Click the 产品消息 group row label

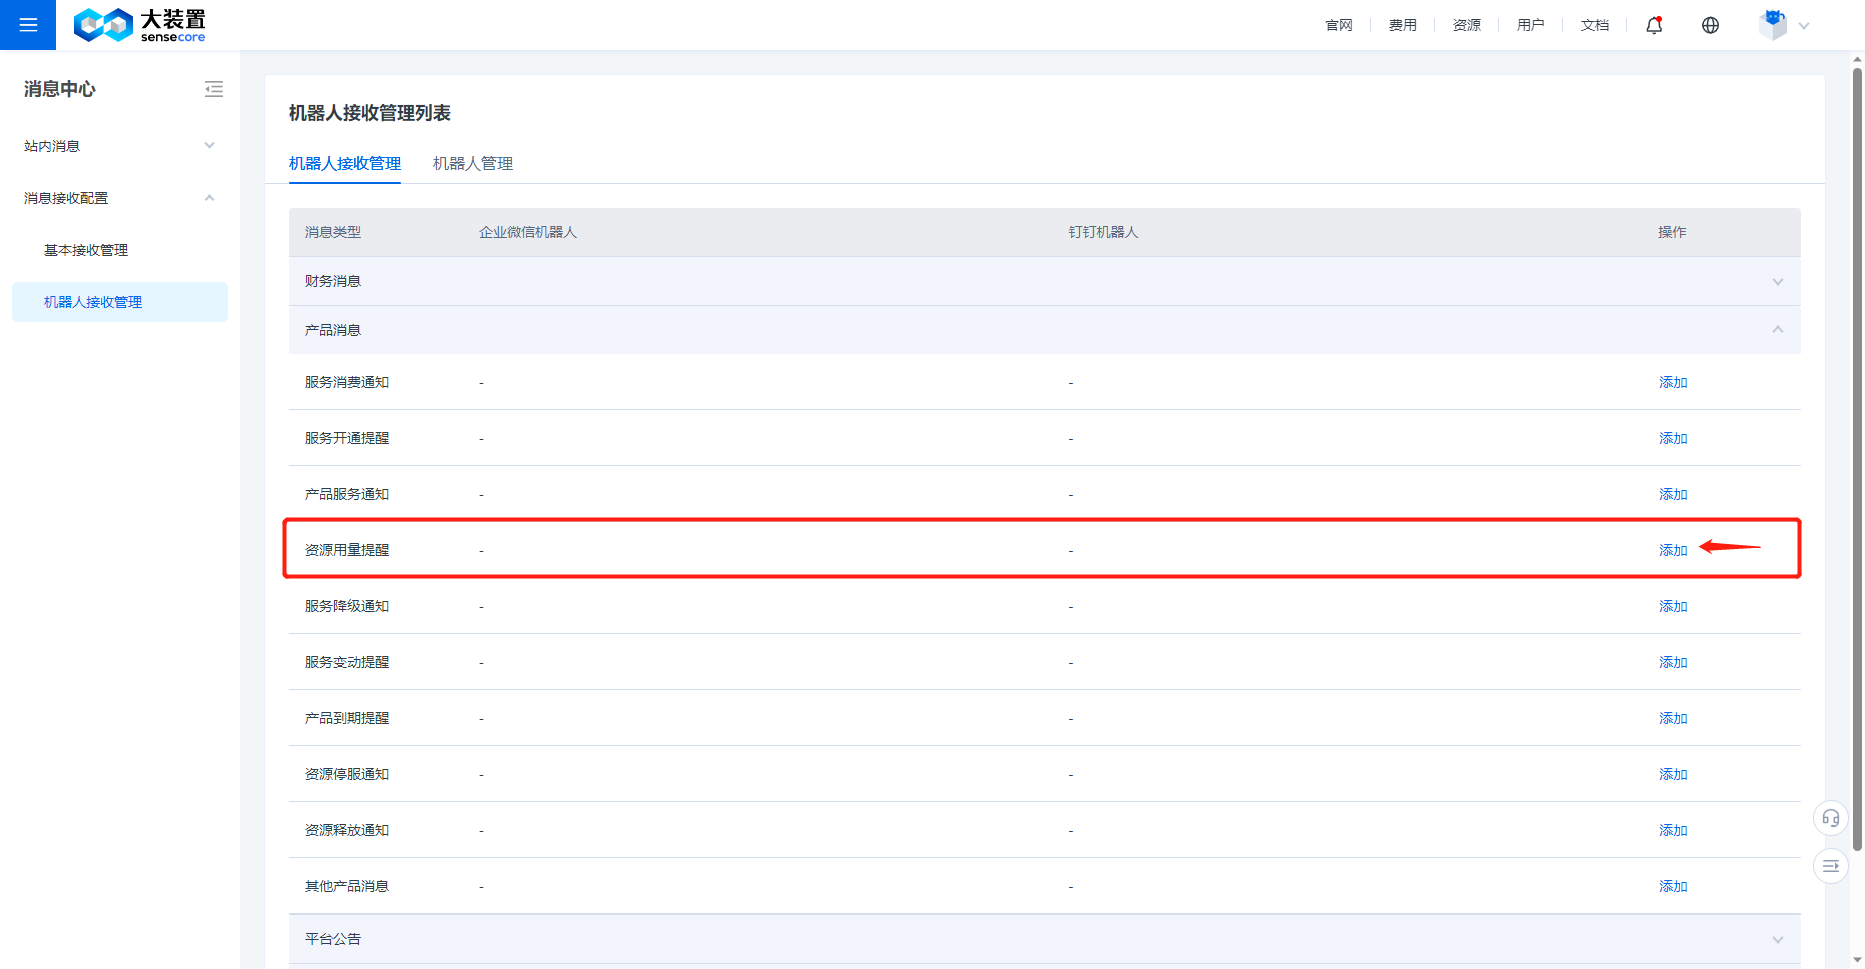click(333, 330)
